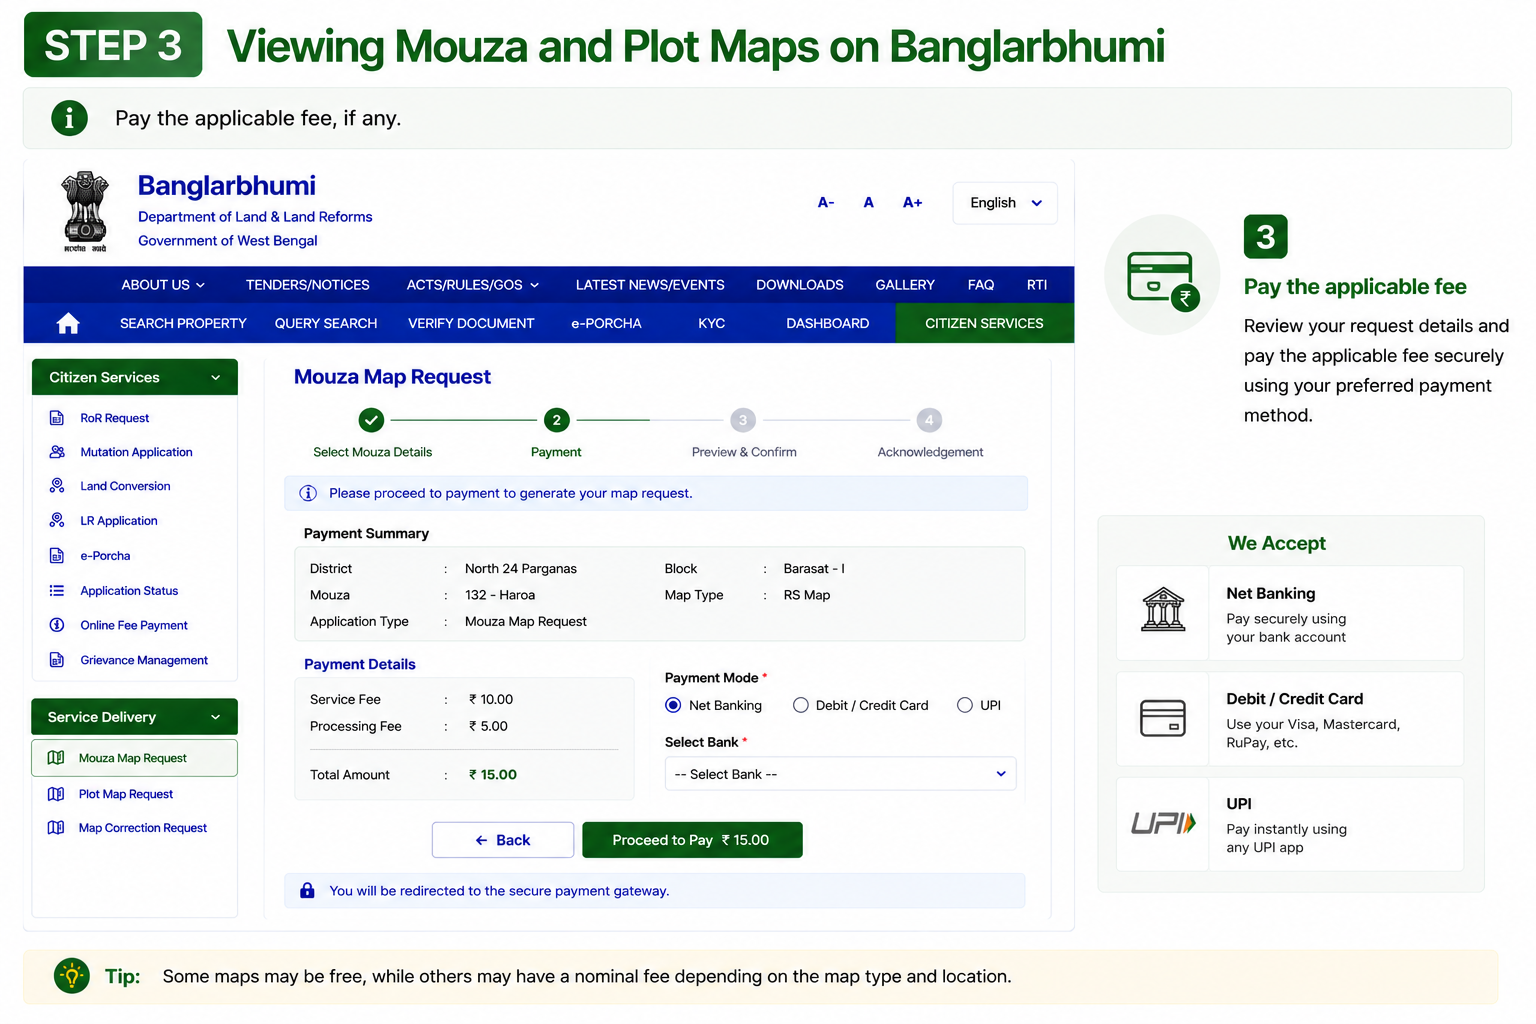Screen dimensions: 1536x1024
Task: Click the LR Application icon
Action: click(57, 520)
